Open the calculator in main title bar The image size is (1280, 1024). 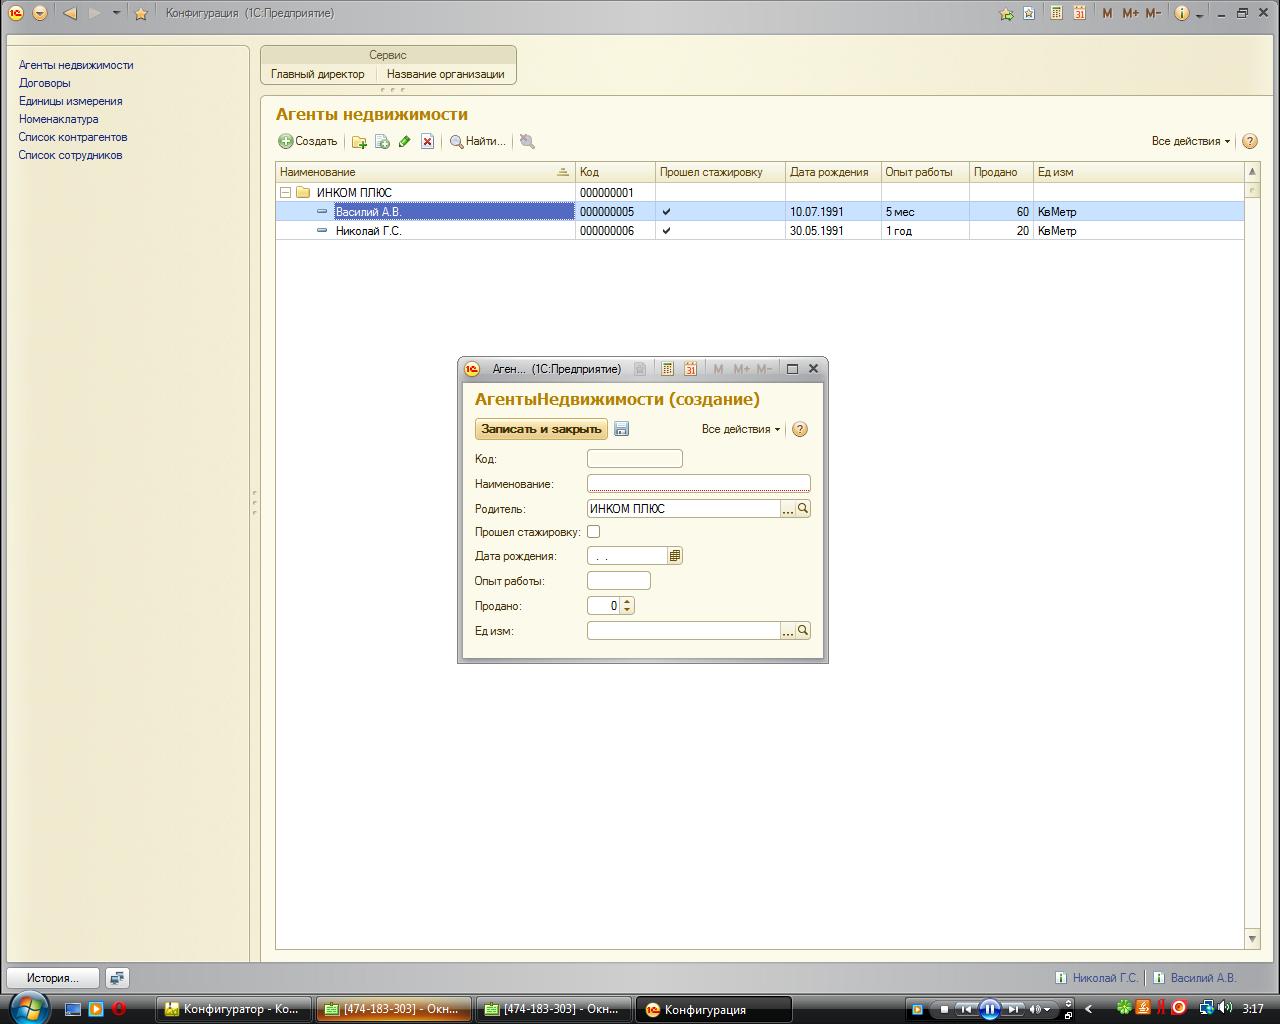[1056, 13]
